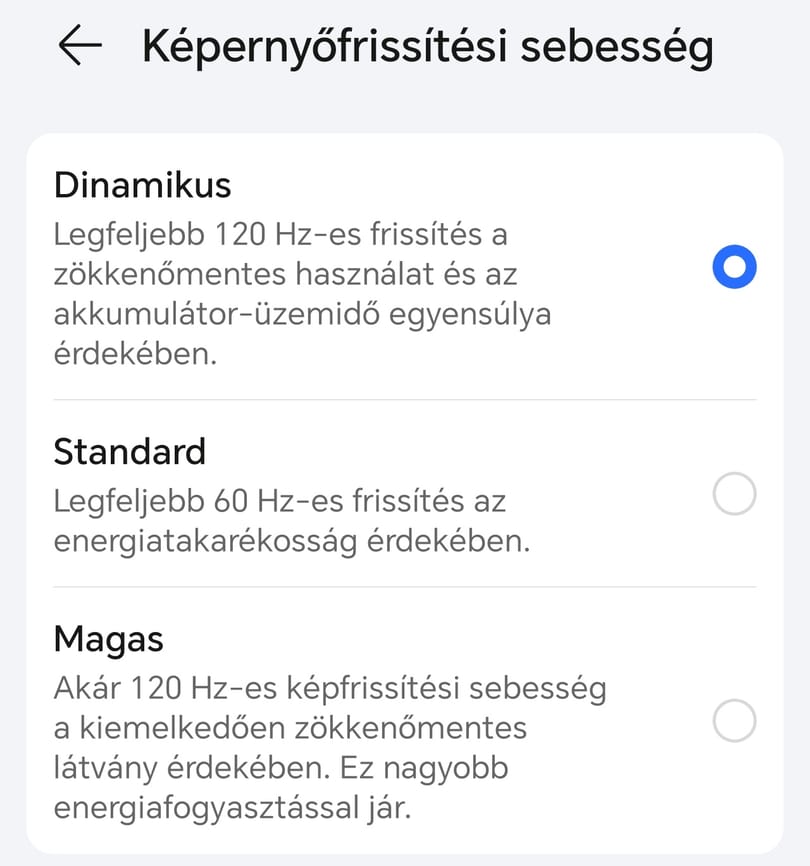Choose the Magas radio button
810x866 pixels.
pos(734,721)
